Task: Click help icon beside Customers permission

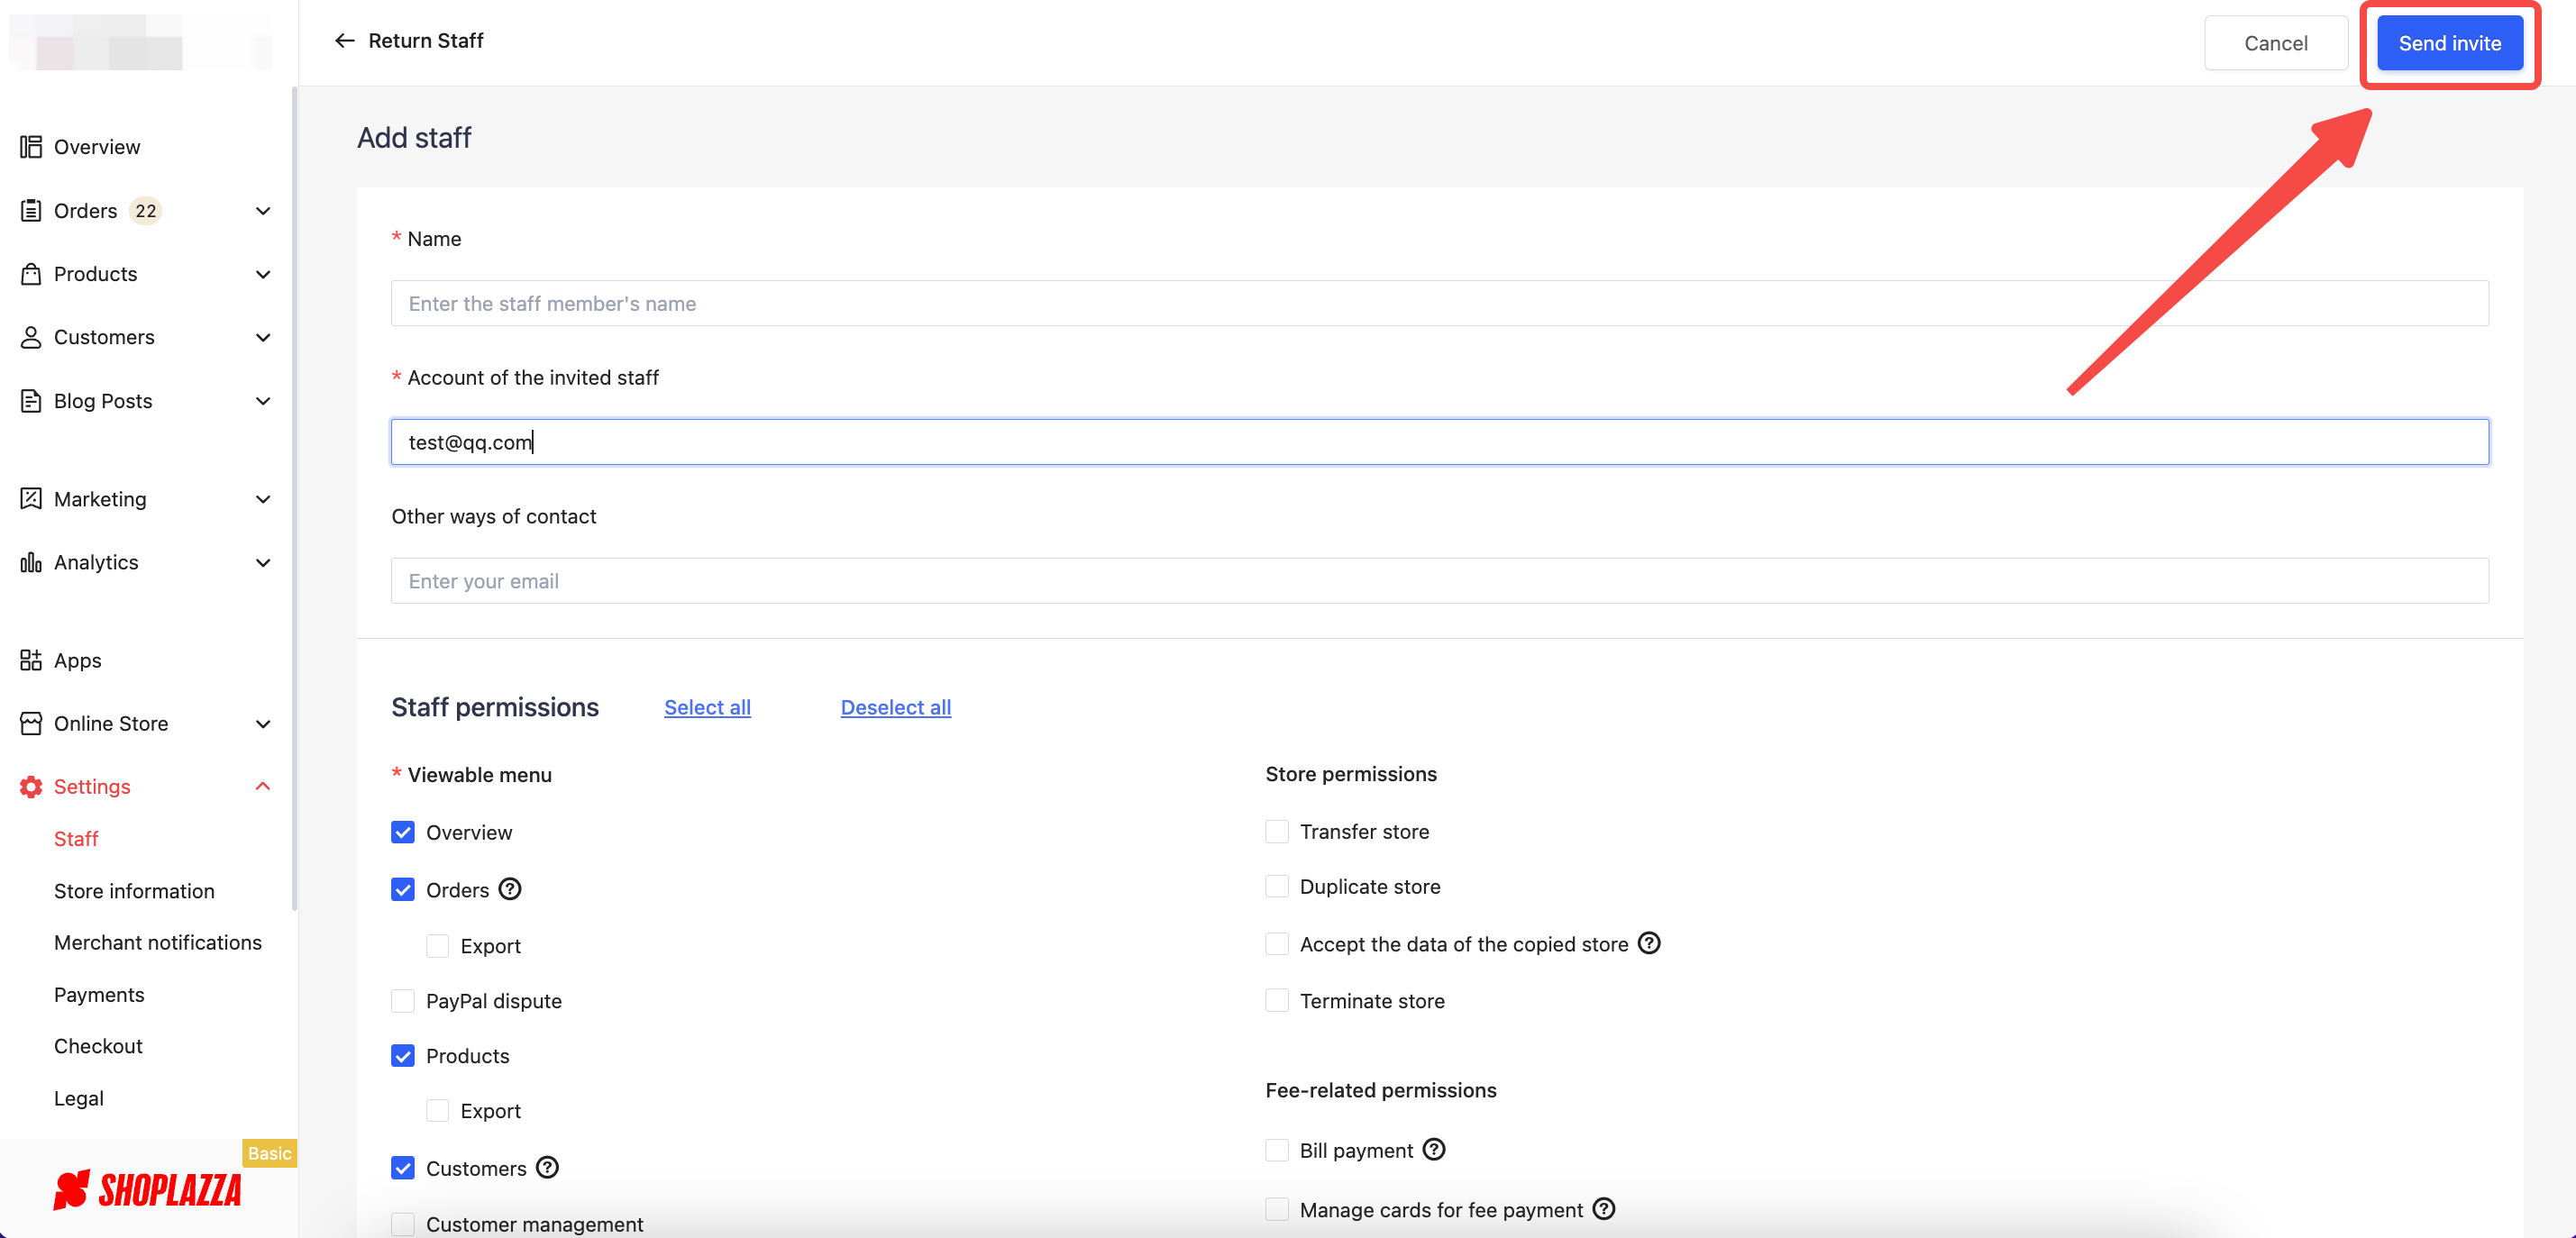Action: pos(547,1167)
